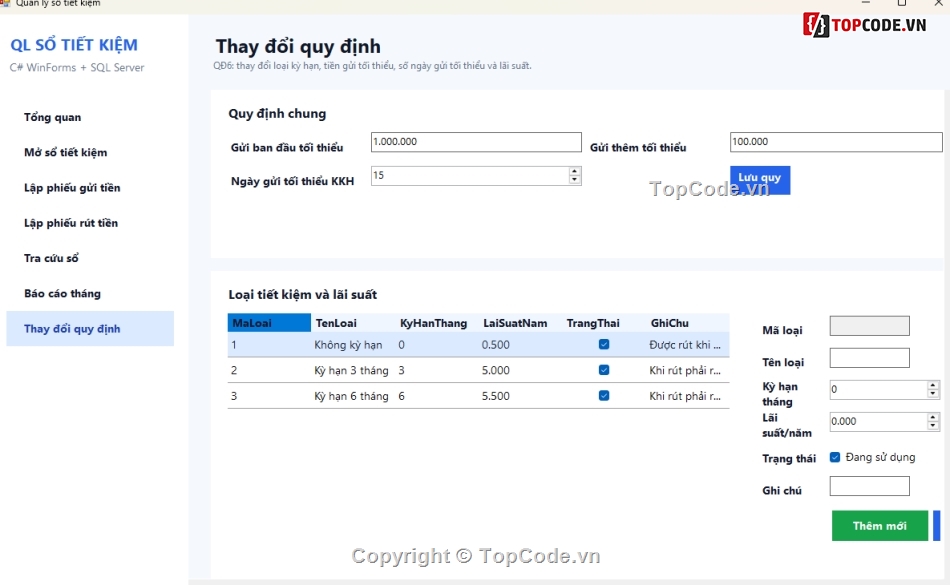Toggle TrangThai checkbox for Kỳ hạn 3 tháng
This screenshot has width=950, height=585.
(x=603, y=370)
